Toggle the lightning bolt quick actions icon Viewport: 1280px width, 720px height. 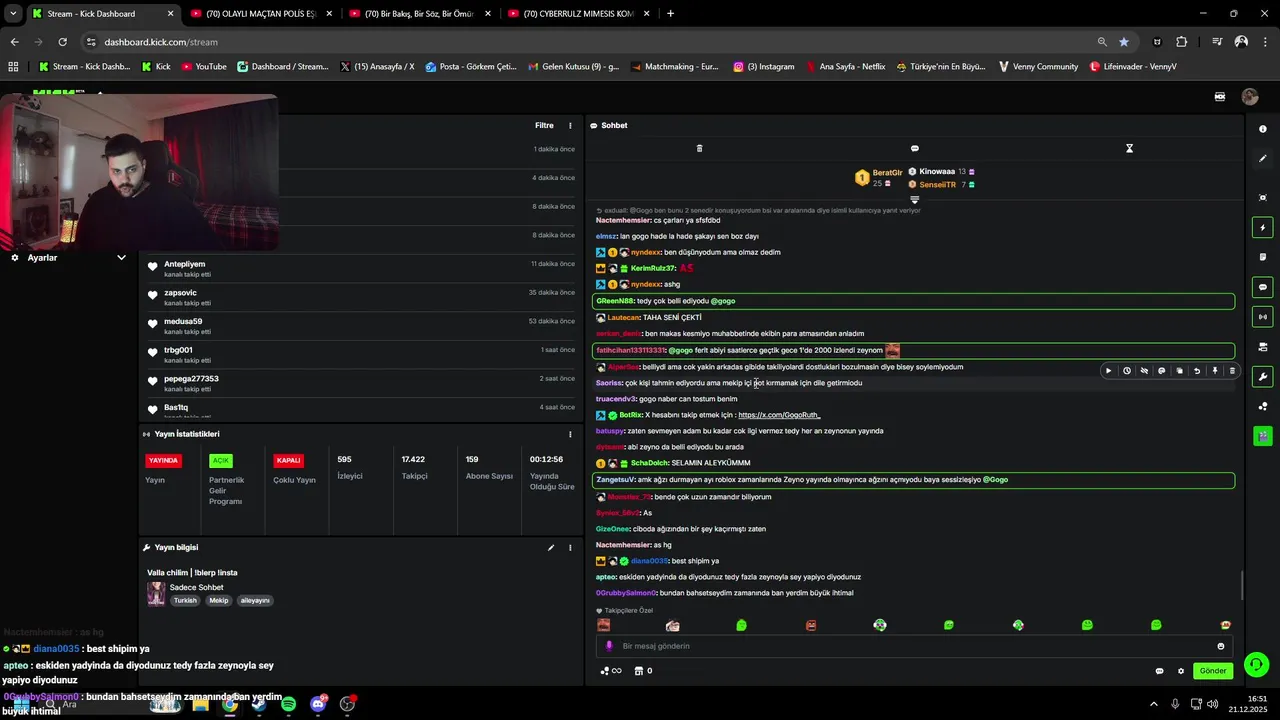(x=1263, y=228)
